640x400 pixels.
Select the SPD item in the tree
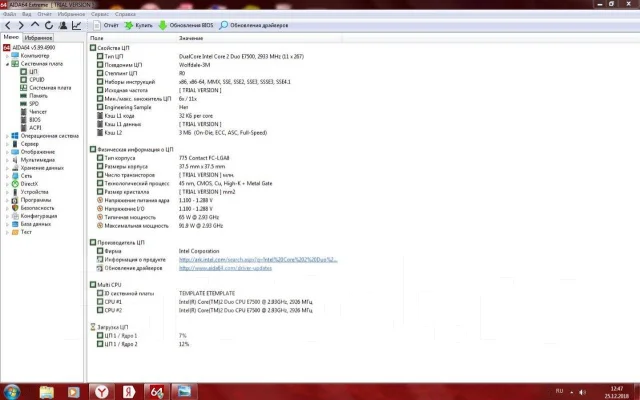[x=34, y=104]
